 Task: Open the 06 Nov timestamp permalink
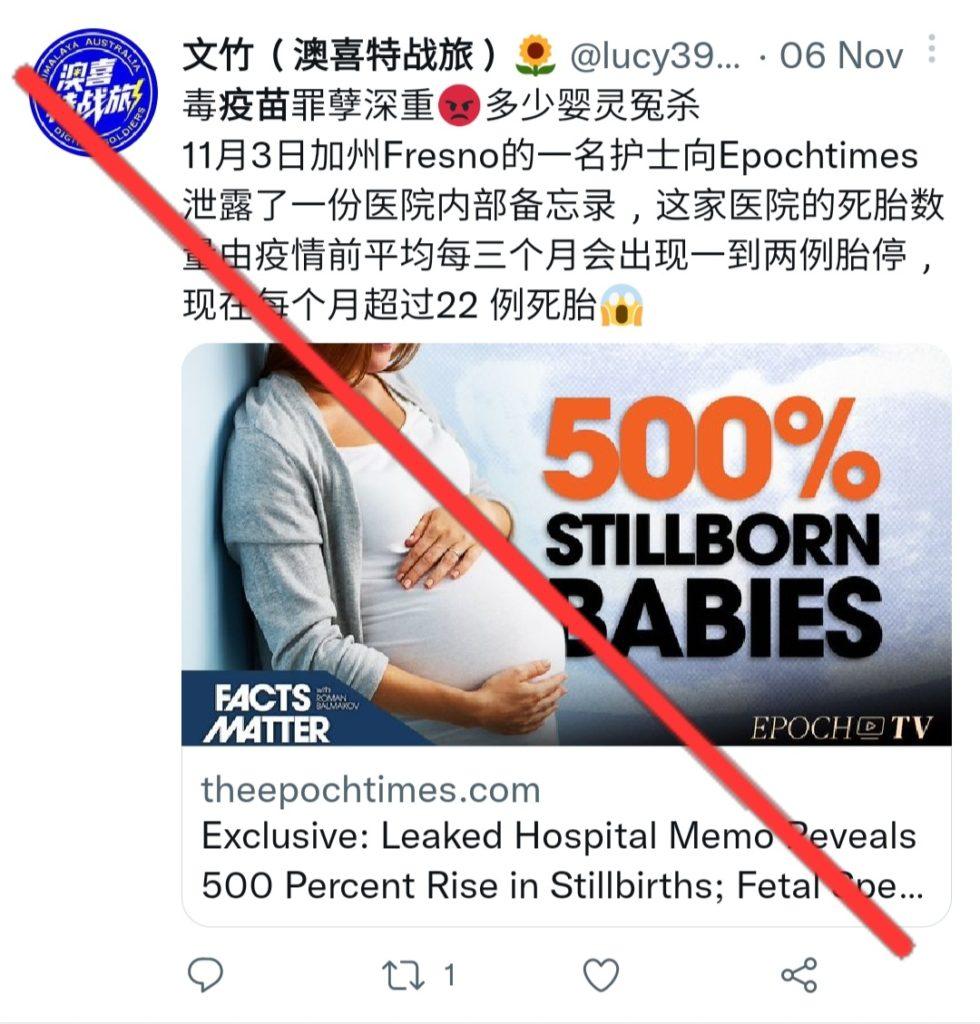coord(842,56)
